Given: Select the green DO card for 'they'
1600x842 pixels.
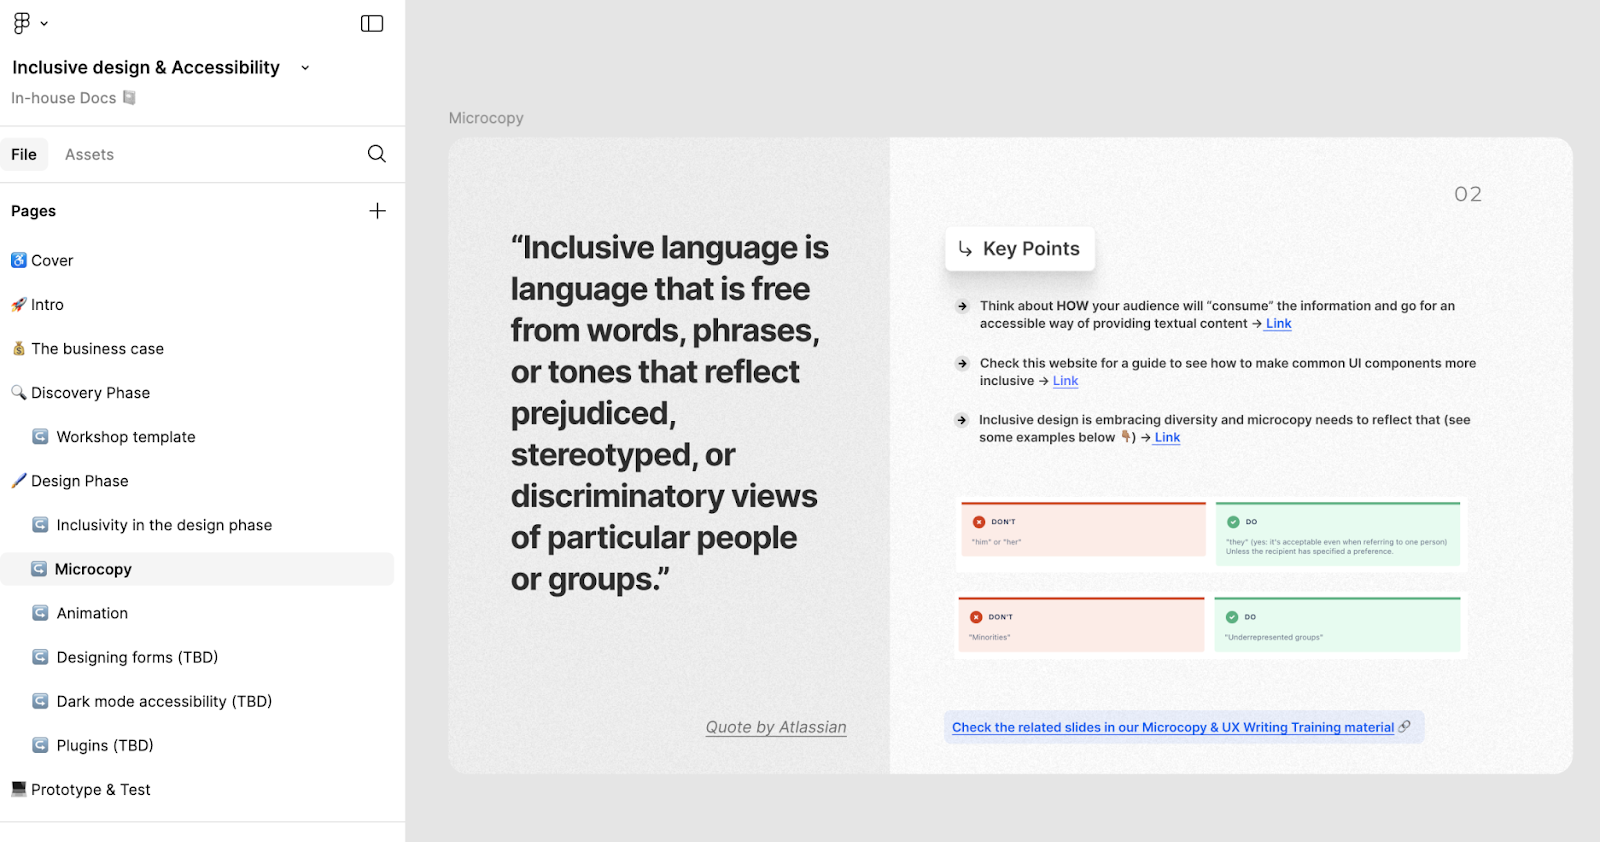Looking at the screenshot, I should (x=1336, y=533).
